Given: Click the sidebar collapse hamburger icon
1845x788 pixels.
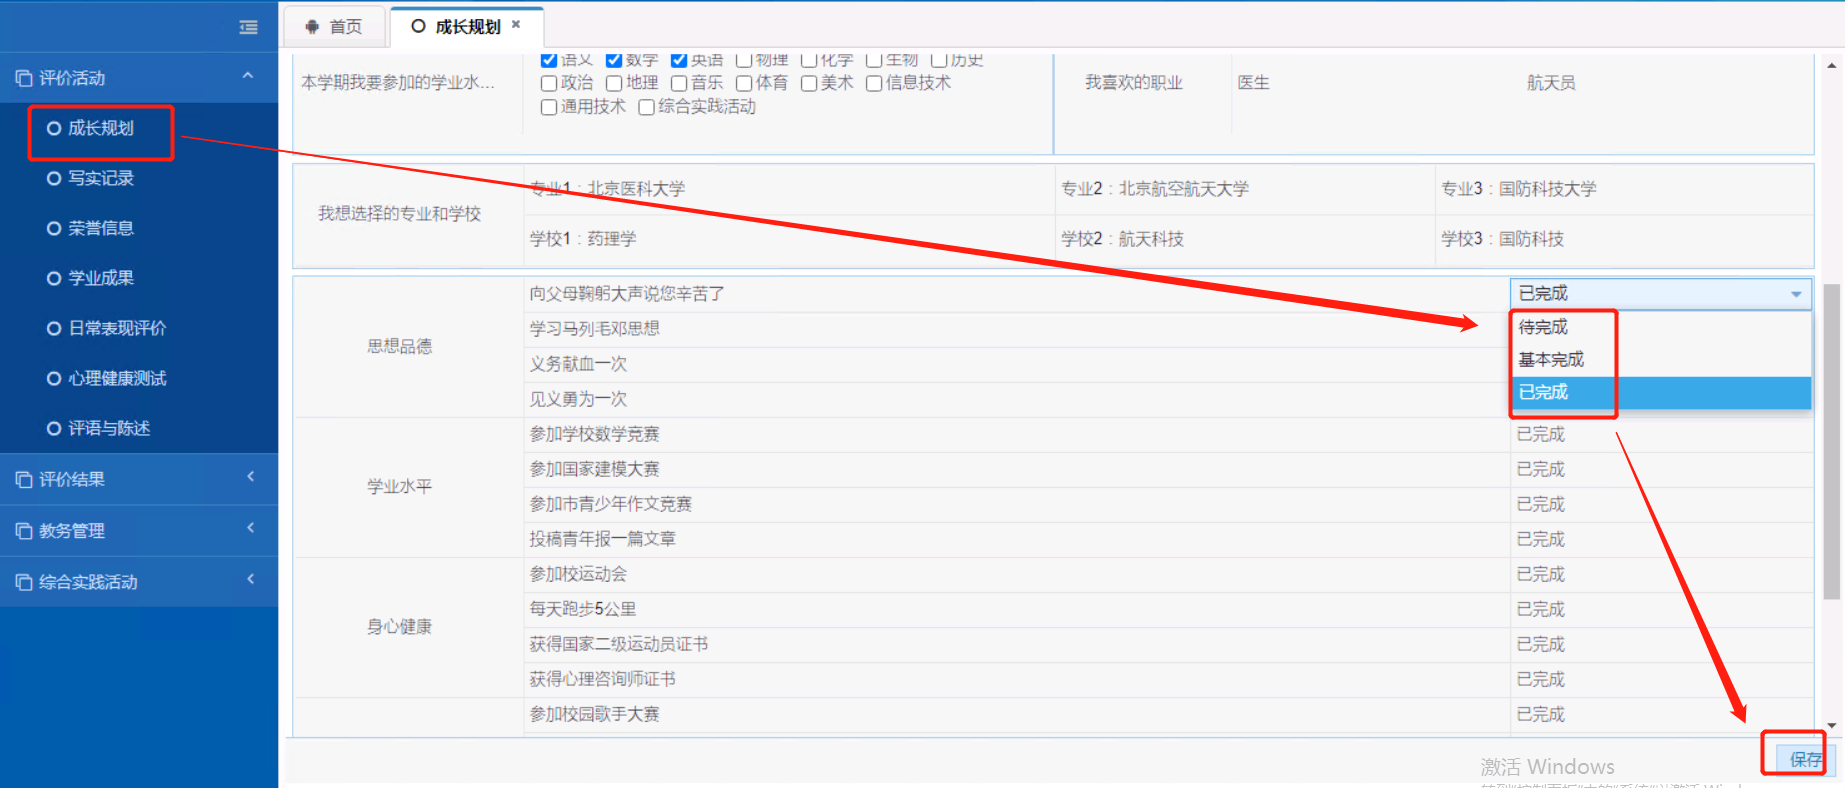Looking at the screenshot, I should (x=248, y=27).
